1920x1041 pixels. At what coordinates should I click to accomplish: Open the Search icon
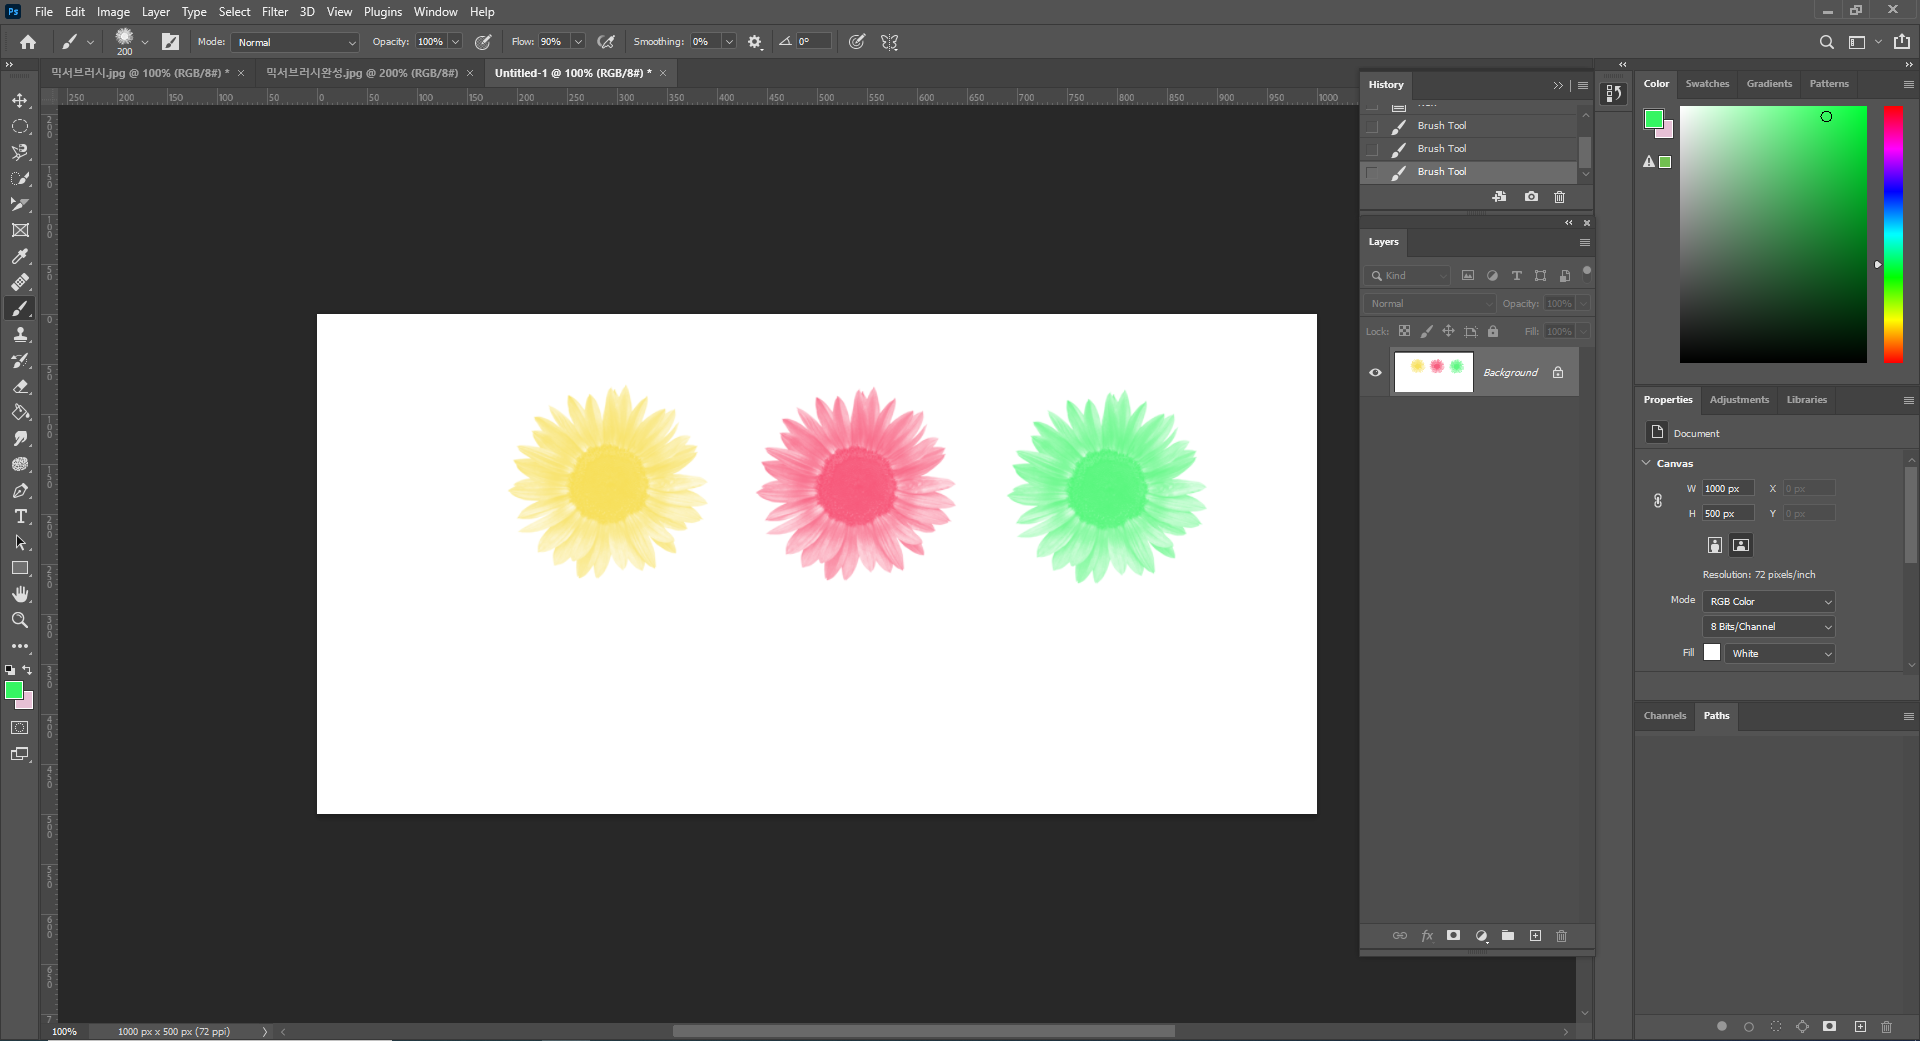click(1827, 42)
